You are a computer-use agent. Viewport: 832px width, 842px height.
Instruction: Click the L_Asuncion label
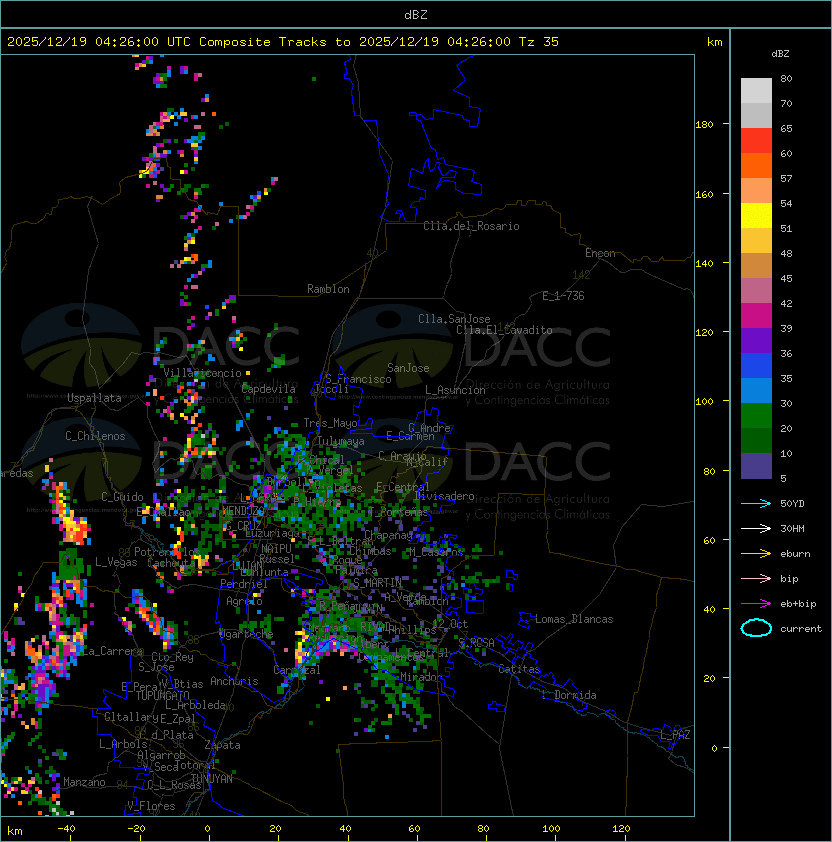point(455,390)
